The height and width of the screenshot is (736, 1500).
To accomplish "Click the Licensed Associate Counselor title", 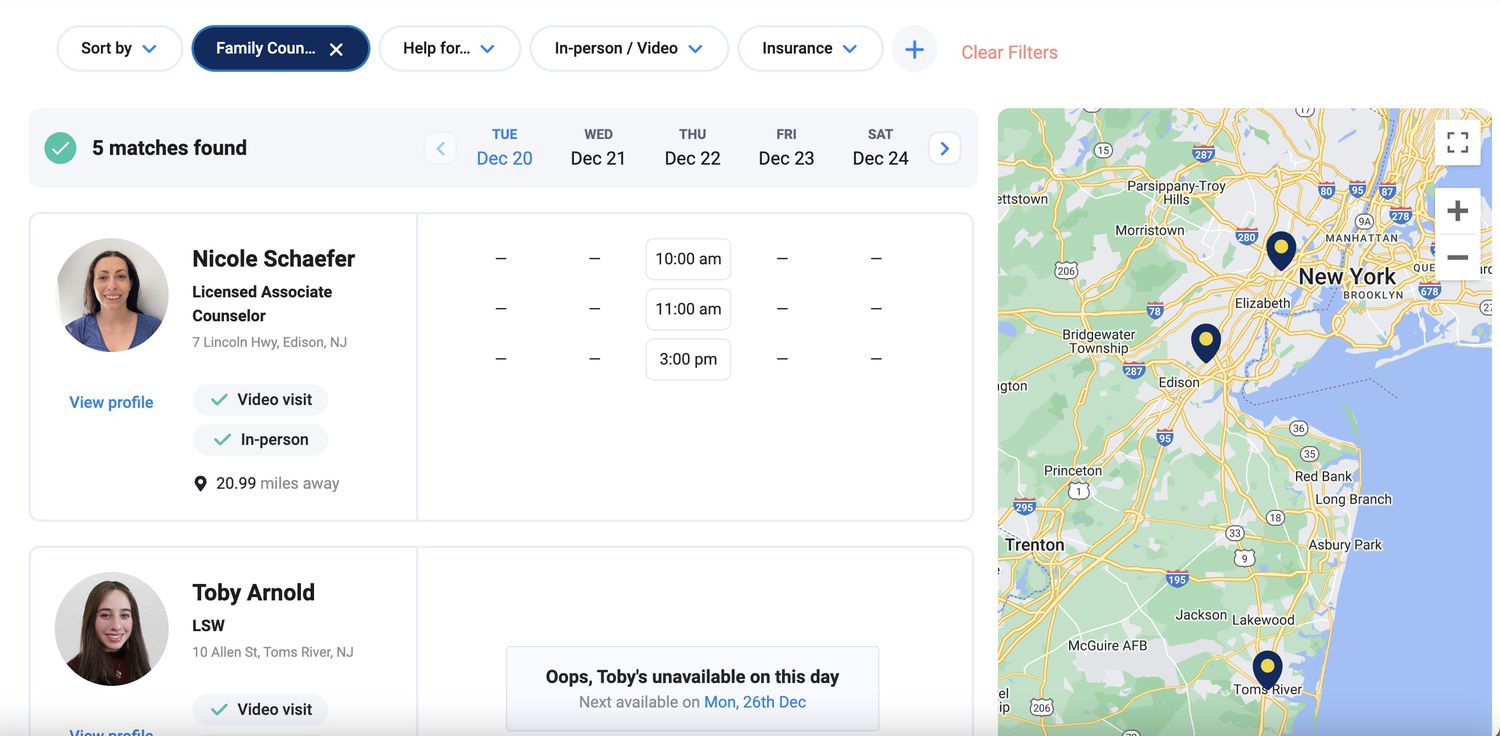I will coord(262,303).
